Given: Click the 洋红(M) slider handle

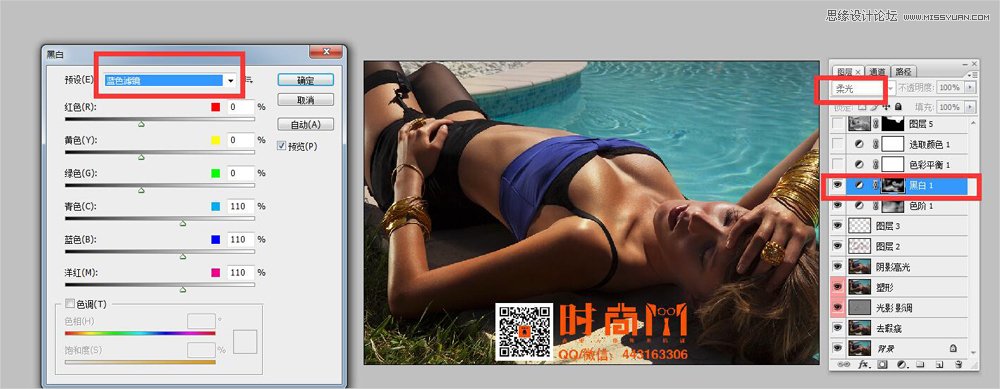Looking at the screenshot, I should pyautogui.click(x=182, y=290).
